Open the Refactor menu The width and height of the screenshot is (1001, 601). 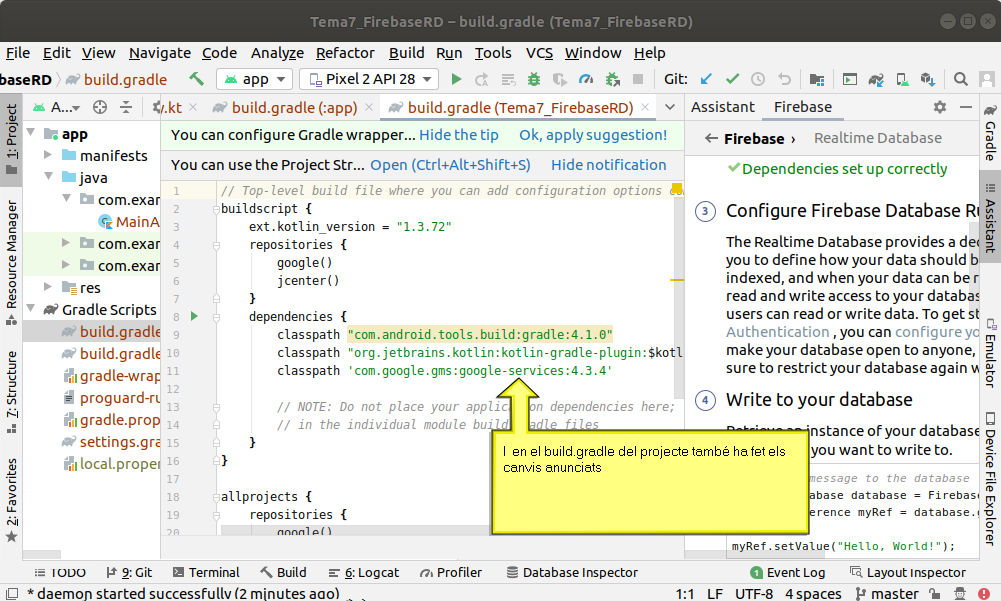pos(345,53)
